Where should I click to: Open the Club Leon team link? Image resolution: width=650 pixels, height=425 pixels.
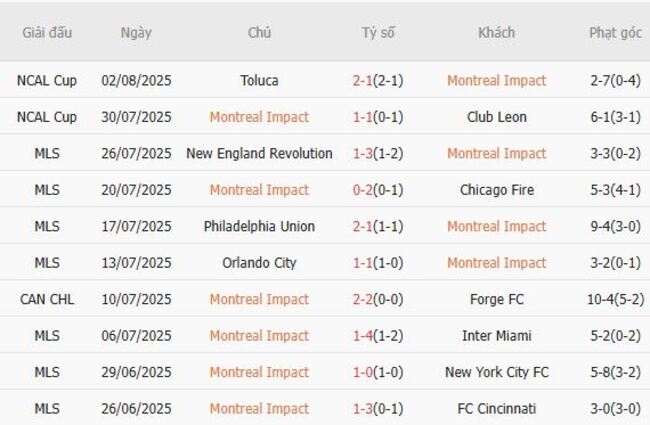[x=497, y=117]
